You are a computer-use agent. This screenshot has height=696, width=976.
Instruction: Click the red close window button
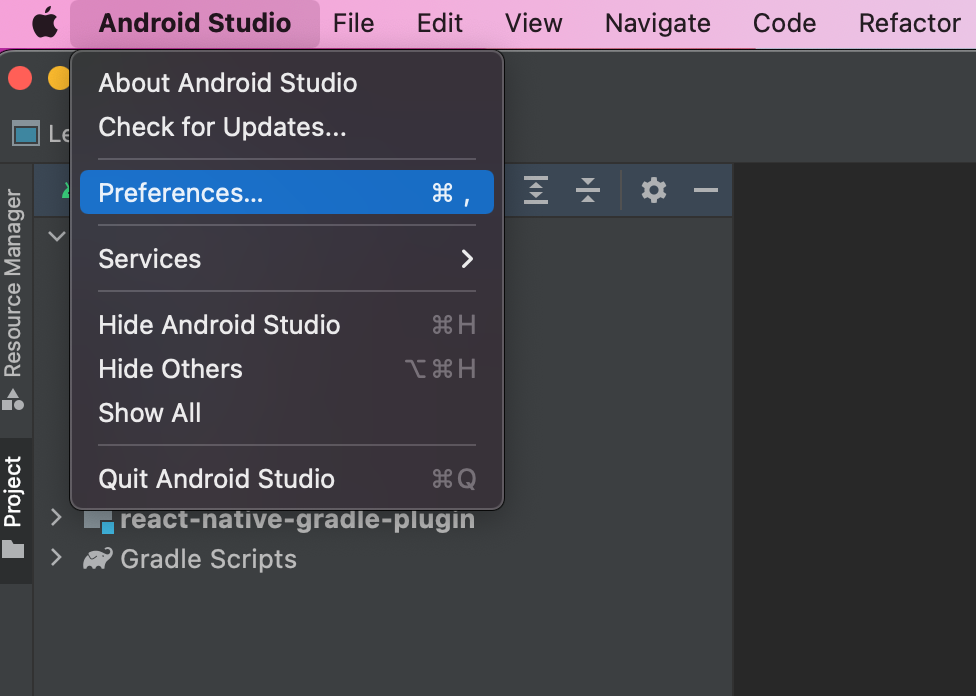20,78
